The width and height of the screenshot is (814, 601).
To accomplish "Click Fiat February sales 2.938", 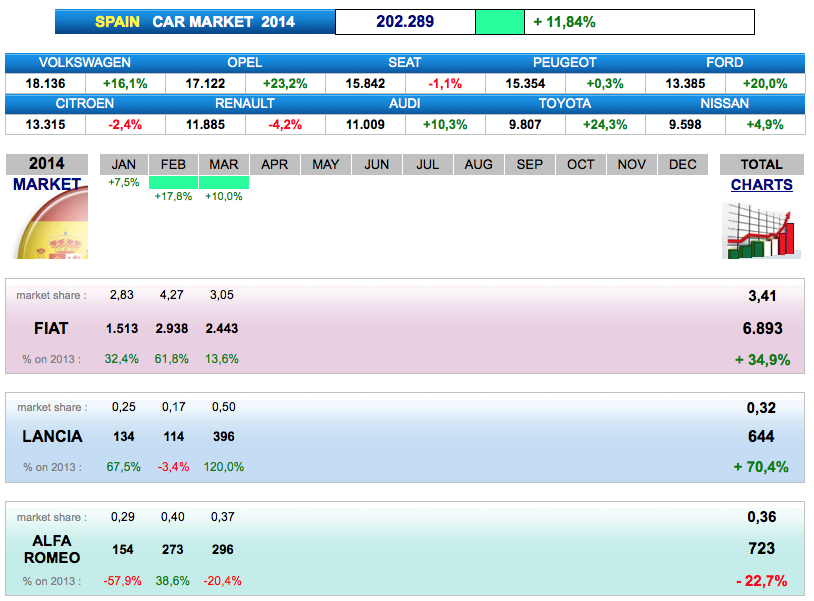I will pyautogui.click(x=172, y=329).
